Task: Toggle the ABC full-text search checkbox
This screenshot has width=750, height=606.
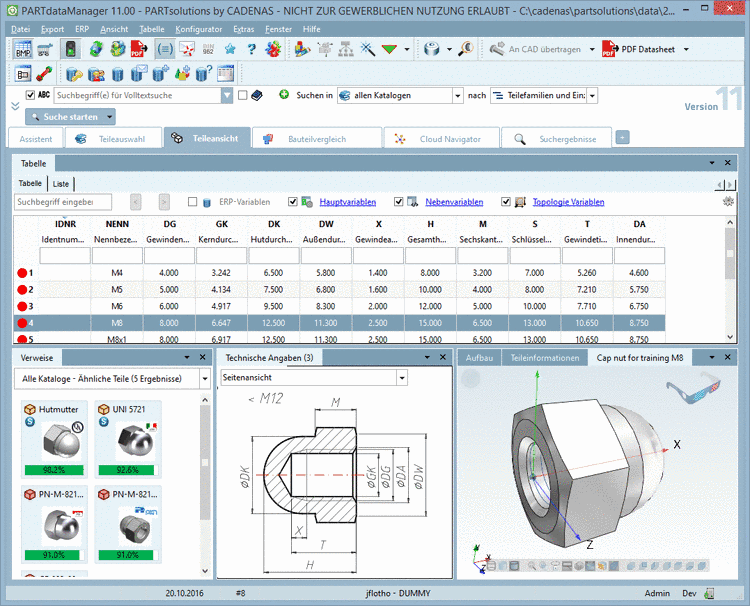Action: tap(30, 95)
